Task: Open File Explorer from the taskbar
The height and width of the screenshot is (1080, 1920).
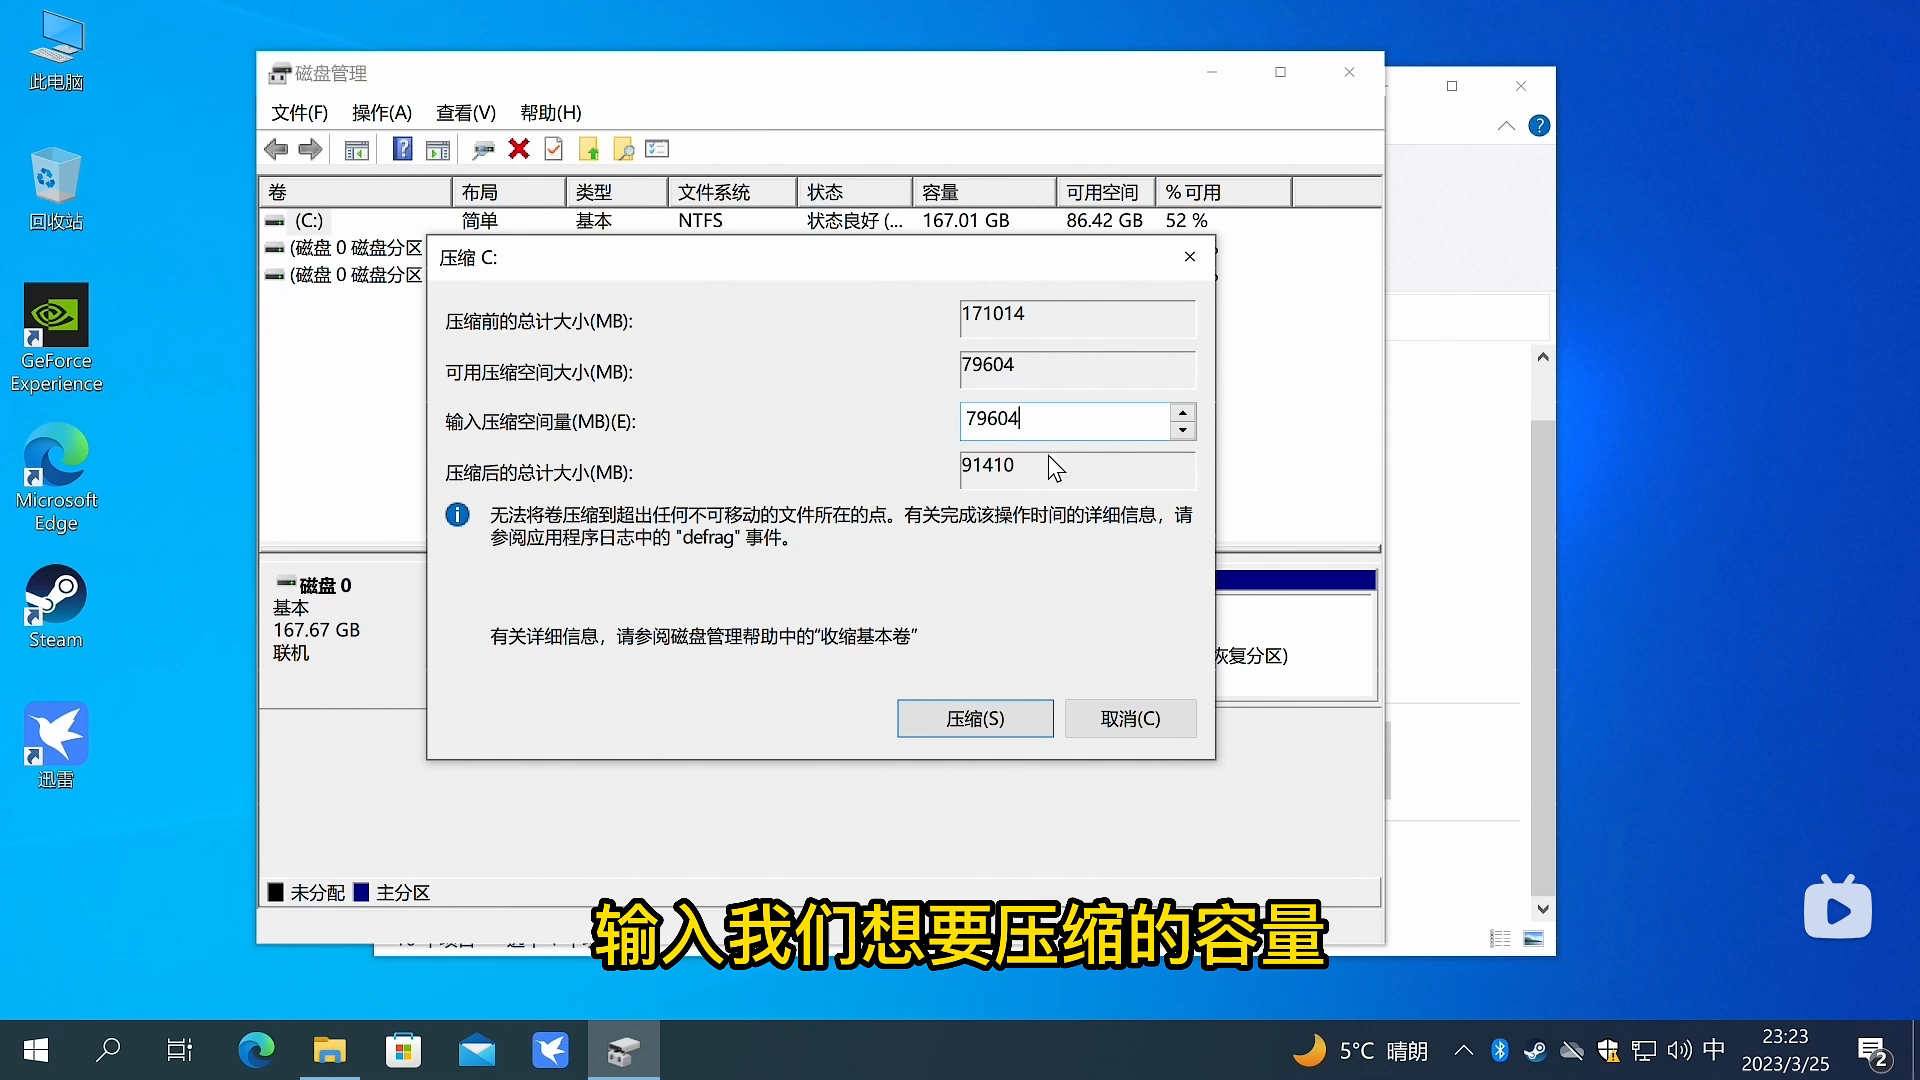Action: click(329, 1051)
